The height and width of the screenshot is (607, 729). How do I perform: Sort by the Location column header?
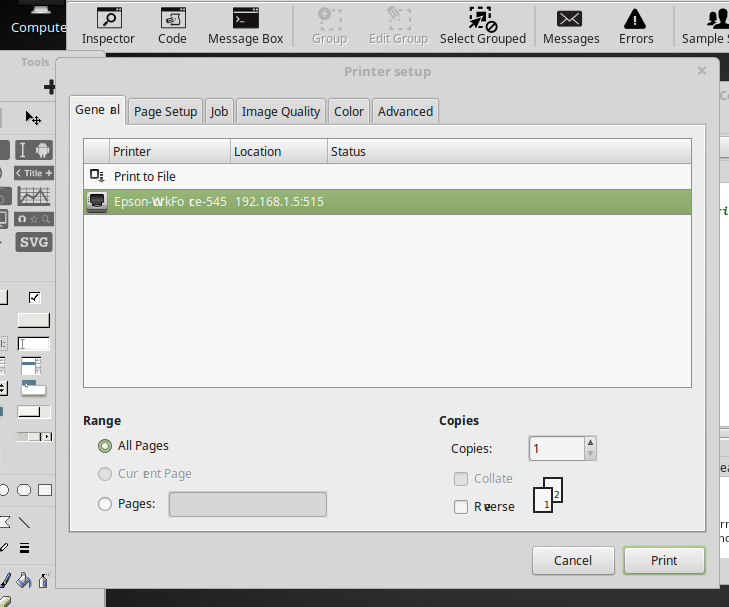[279, 152]
